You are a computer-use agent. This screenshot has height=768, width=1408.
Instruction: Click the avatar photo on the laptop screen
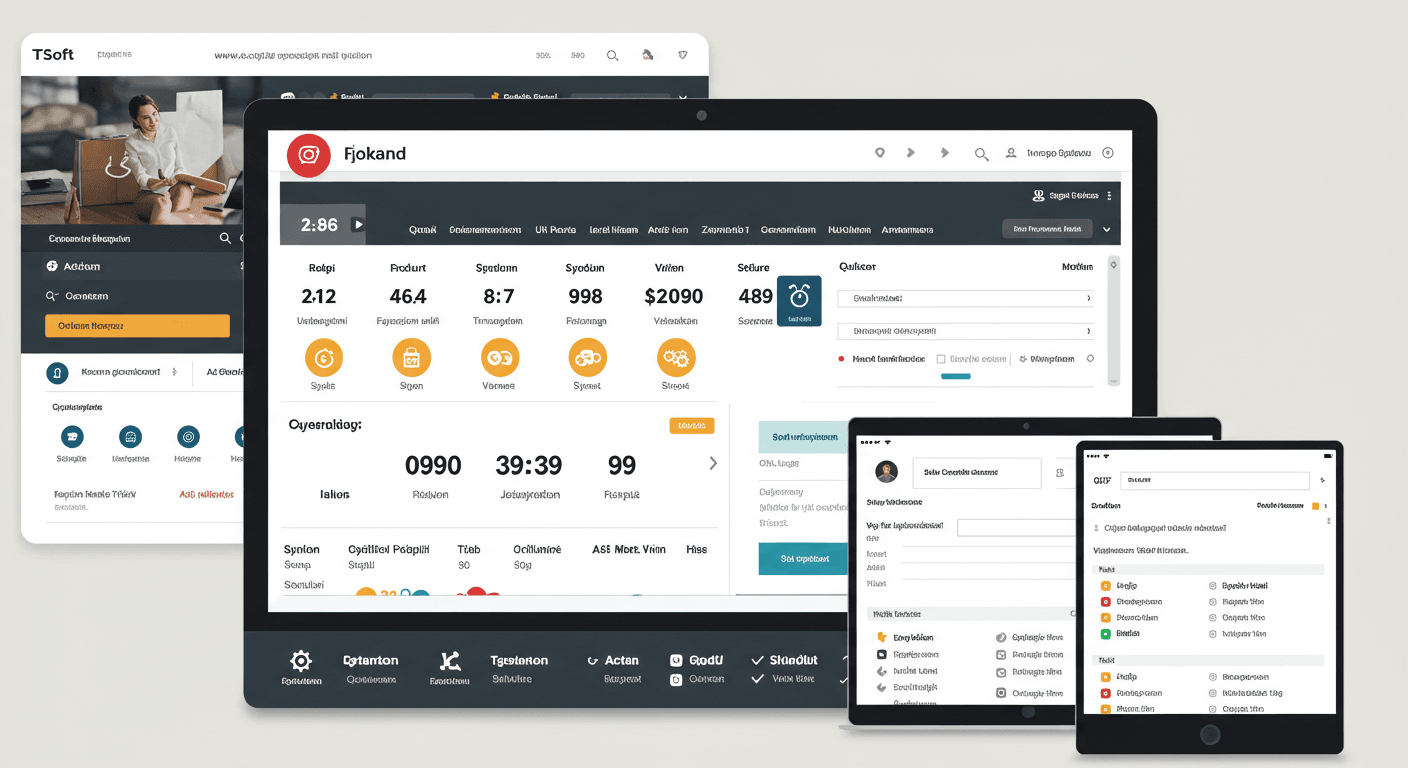(x=886, y=472)
